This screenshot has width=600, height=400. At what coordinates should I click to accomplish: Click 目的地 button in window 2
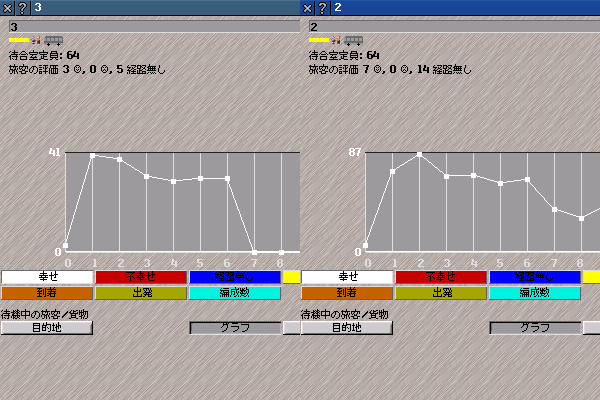pos(347,328)
